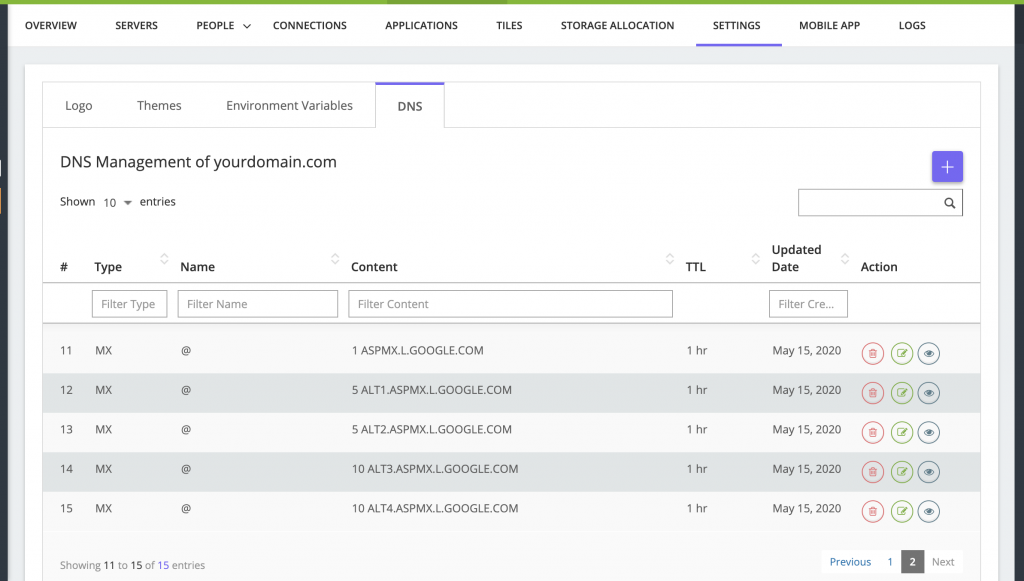Image resolution: width=1024 pixels, height=581 pixels.
Task: Go to the Previous page
Action: point(850,562)
